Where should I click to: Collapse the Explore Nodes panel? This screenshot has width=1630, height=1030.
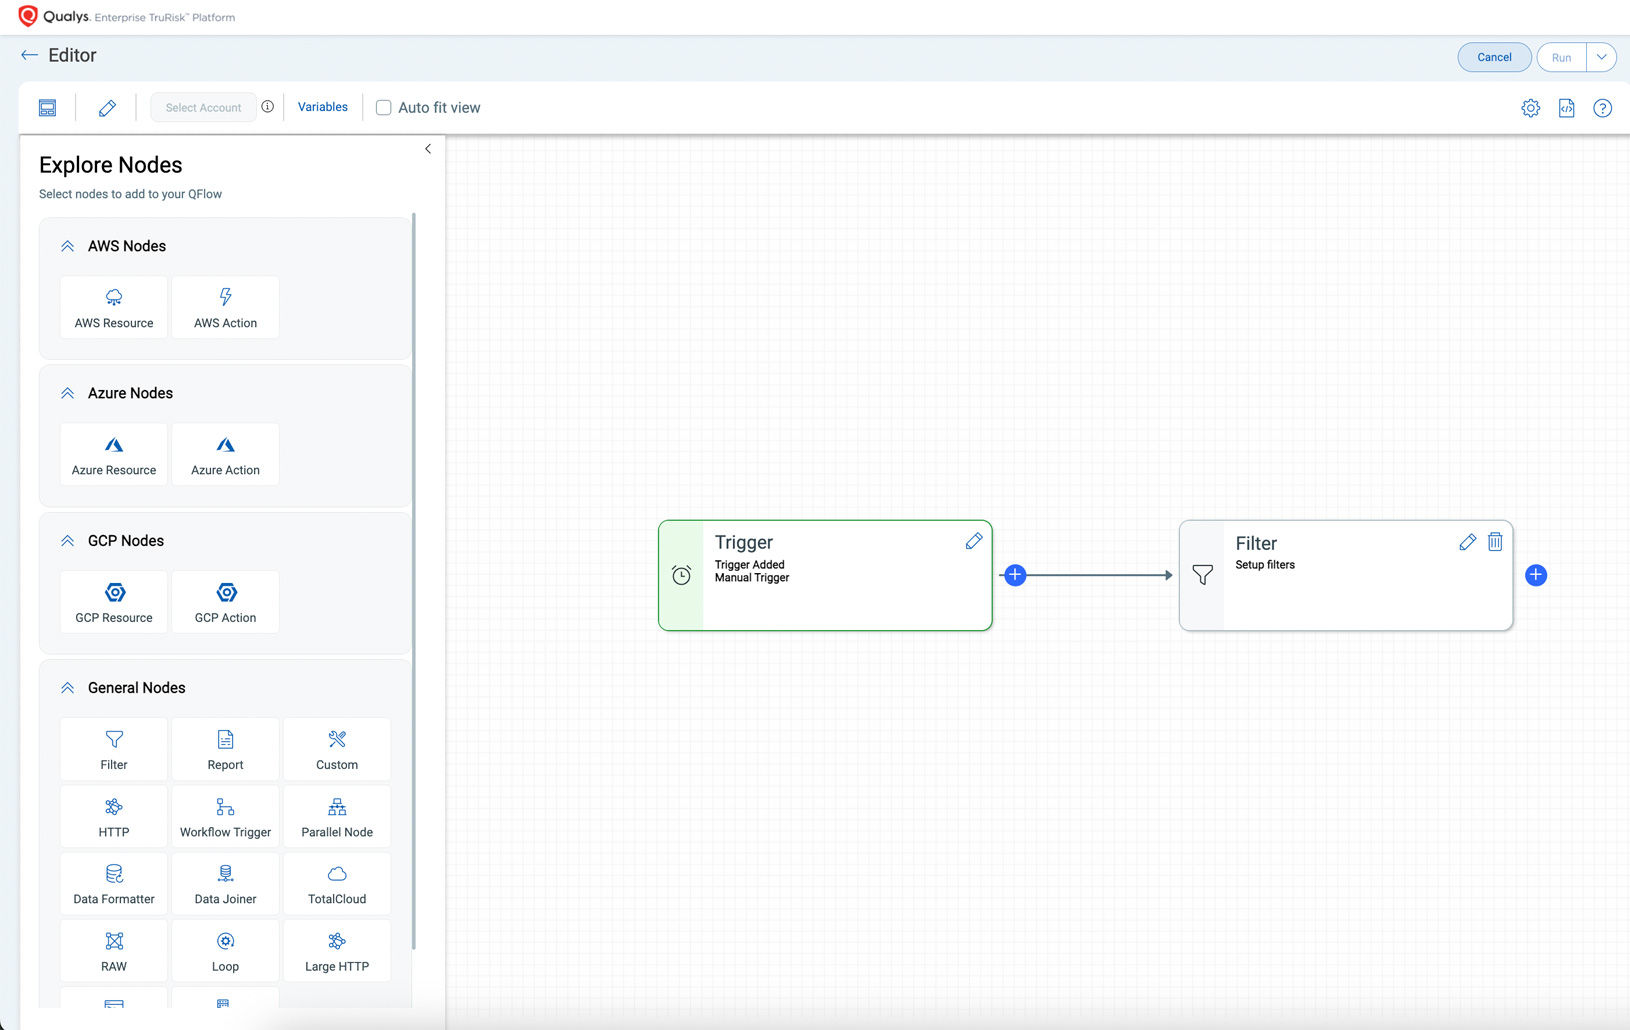[428, 149]
